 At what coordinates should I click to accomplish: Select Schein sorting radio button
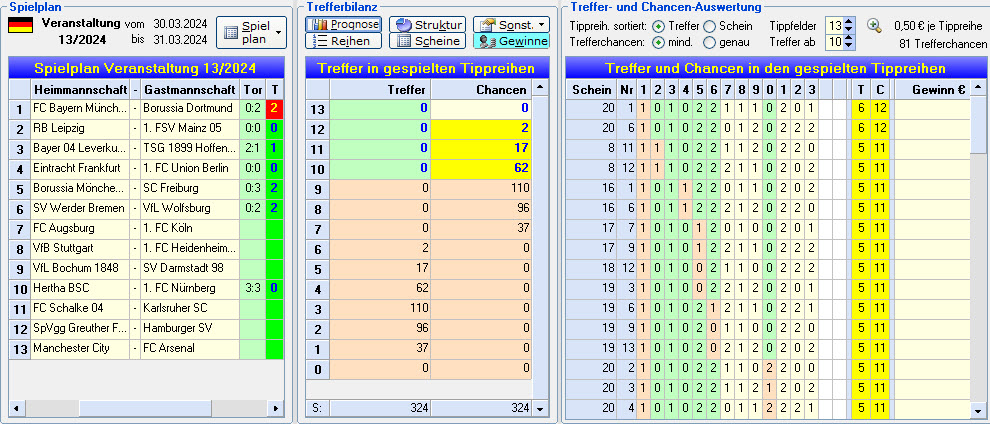click(710, 26)
